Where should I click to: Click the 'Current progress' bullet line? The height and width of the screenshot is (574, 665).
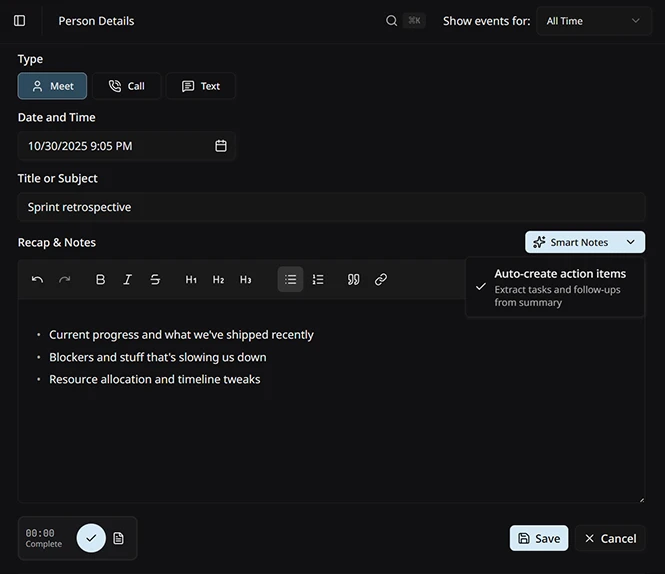pos(181,335)
